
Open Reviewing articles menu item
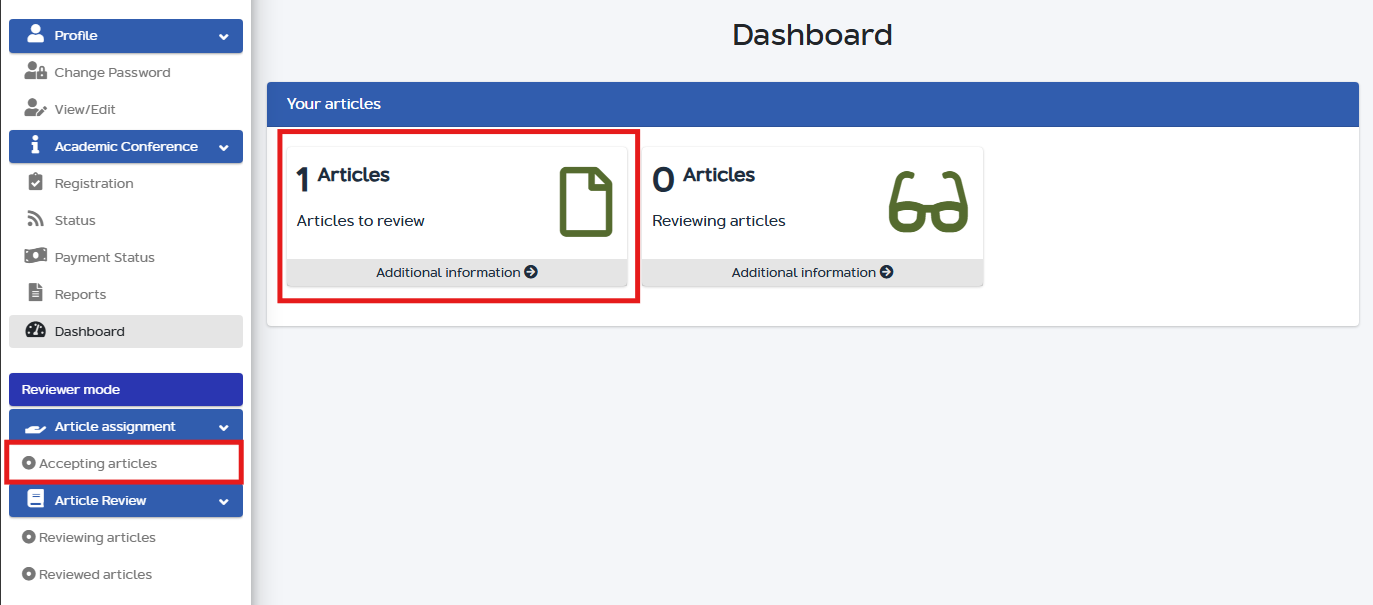(97, 537)
